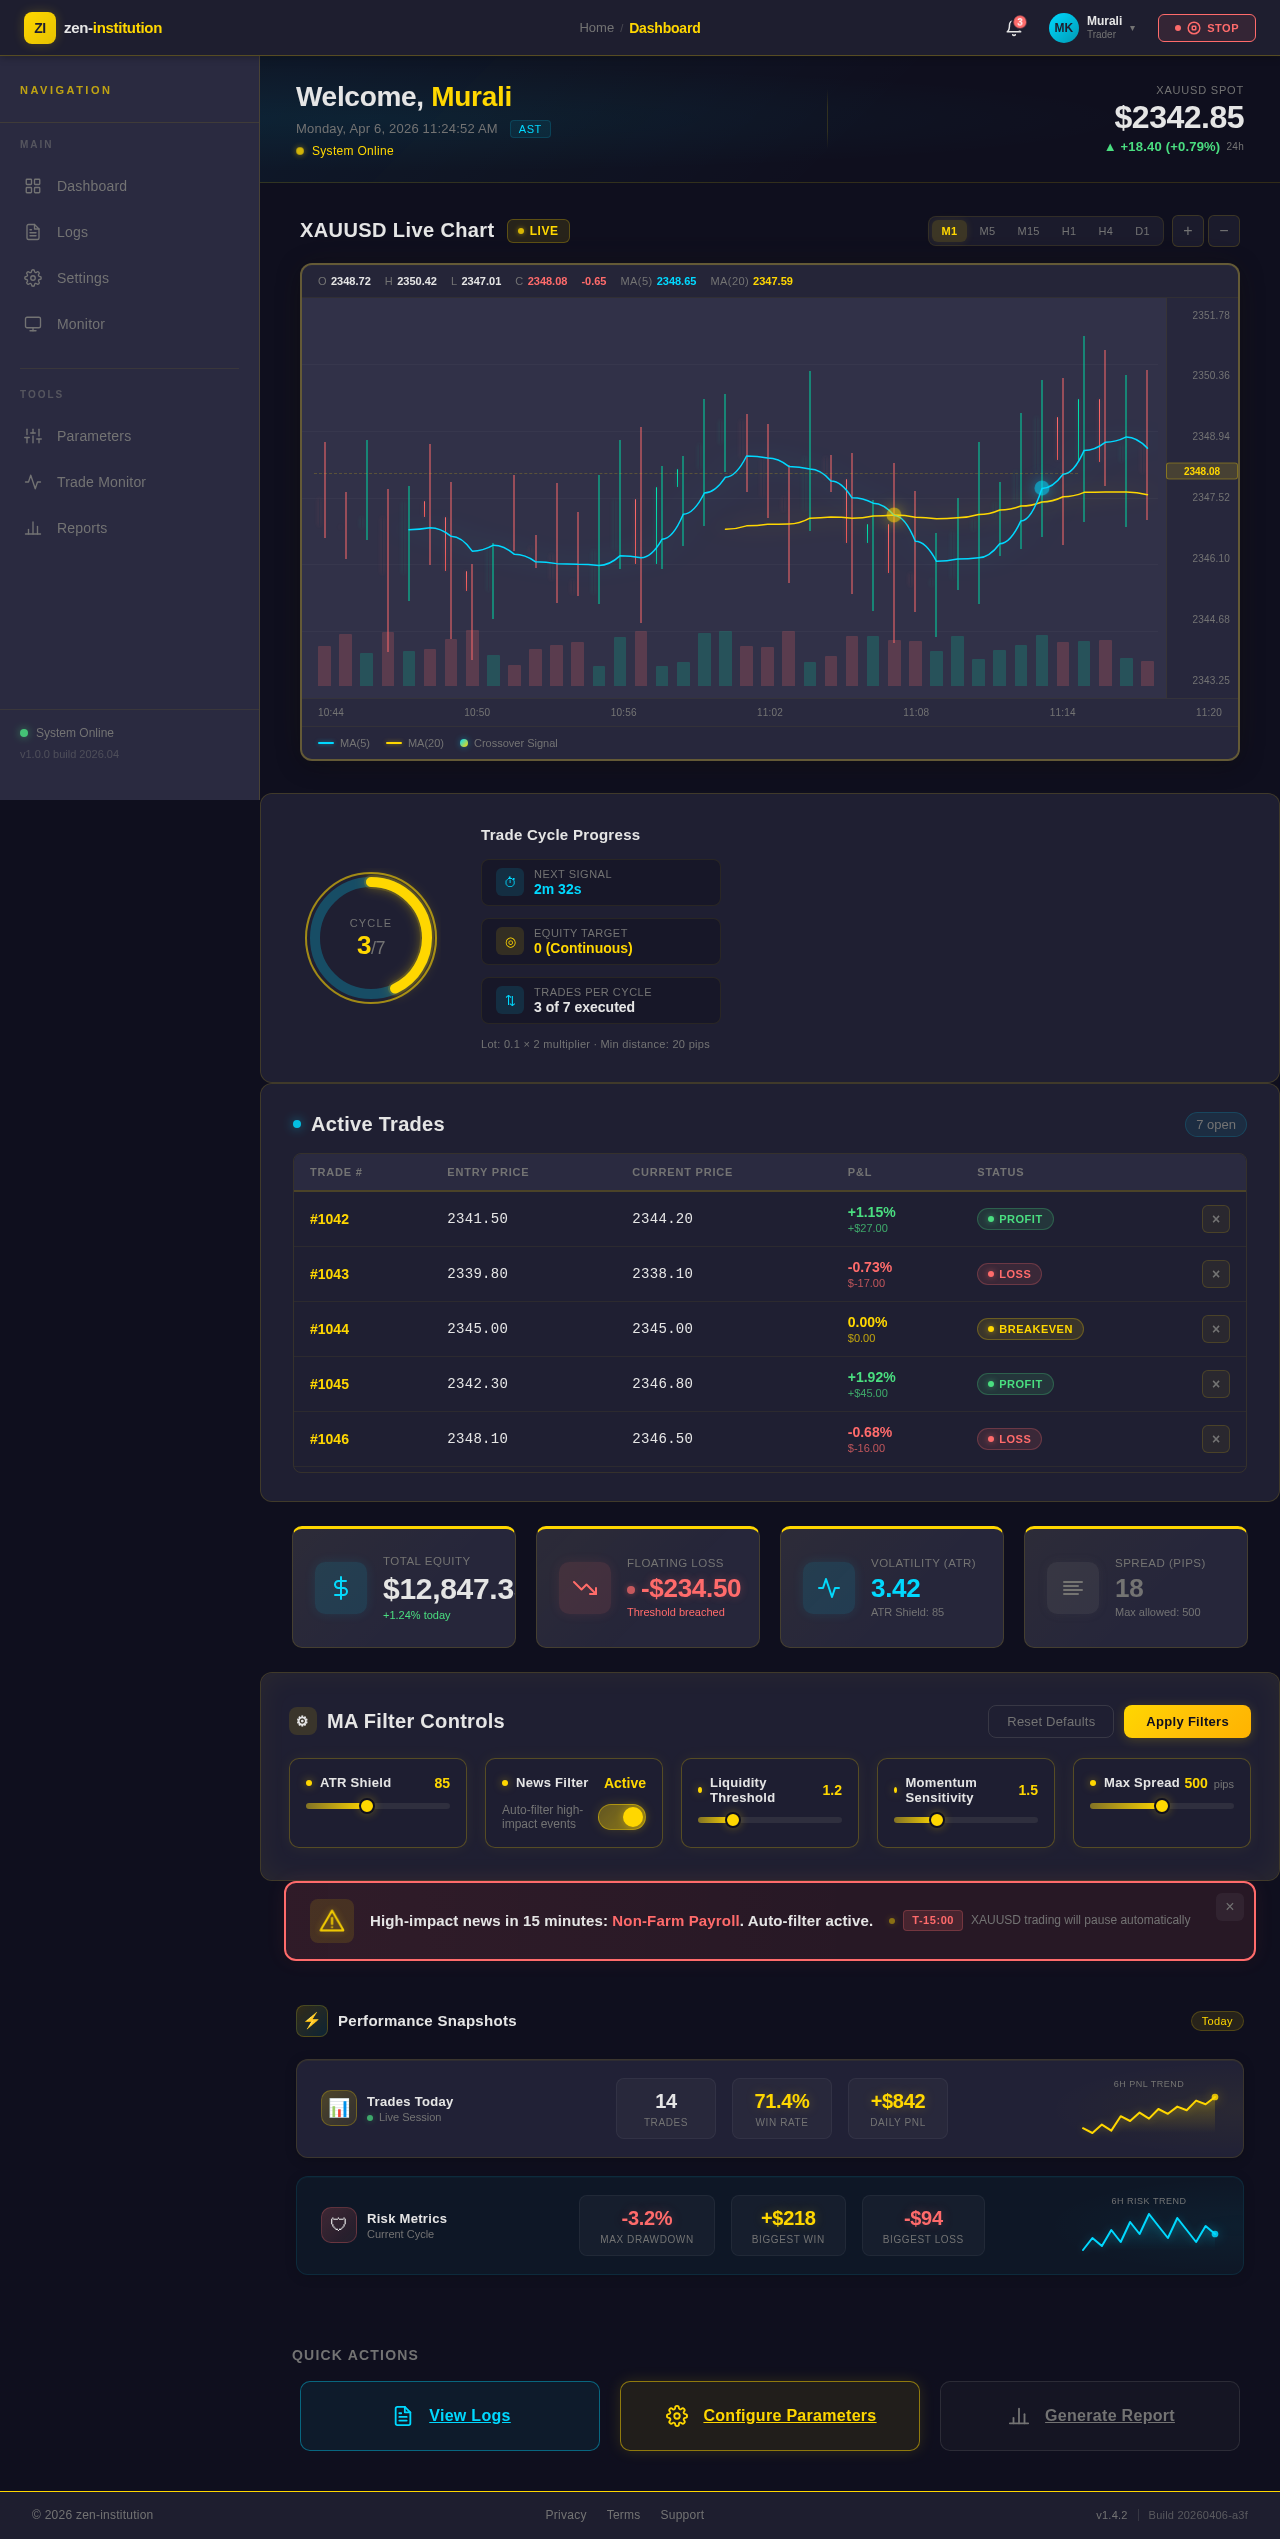Viewport: 1280px width, 2539px height.
Task: Click the 7 open badge
Action: click(x=1216, y=1125)
